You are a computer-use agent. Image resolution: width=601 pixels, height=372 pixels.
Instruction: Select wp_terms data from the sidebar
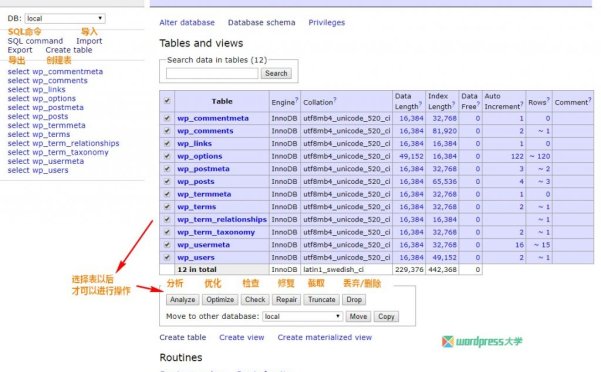18,134
